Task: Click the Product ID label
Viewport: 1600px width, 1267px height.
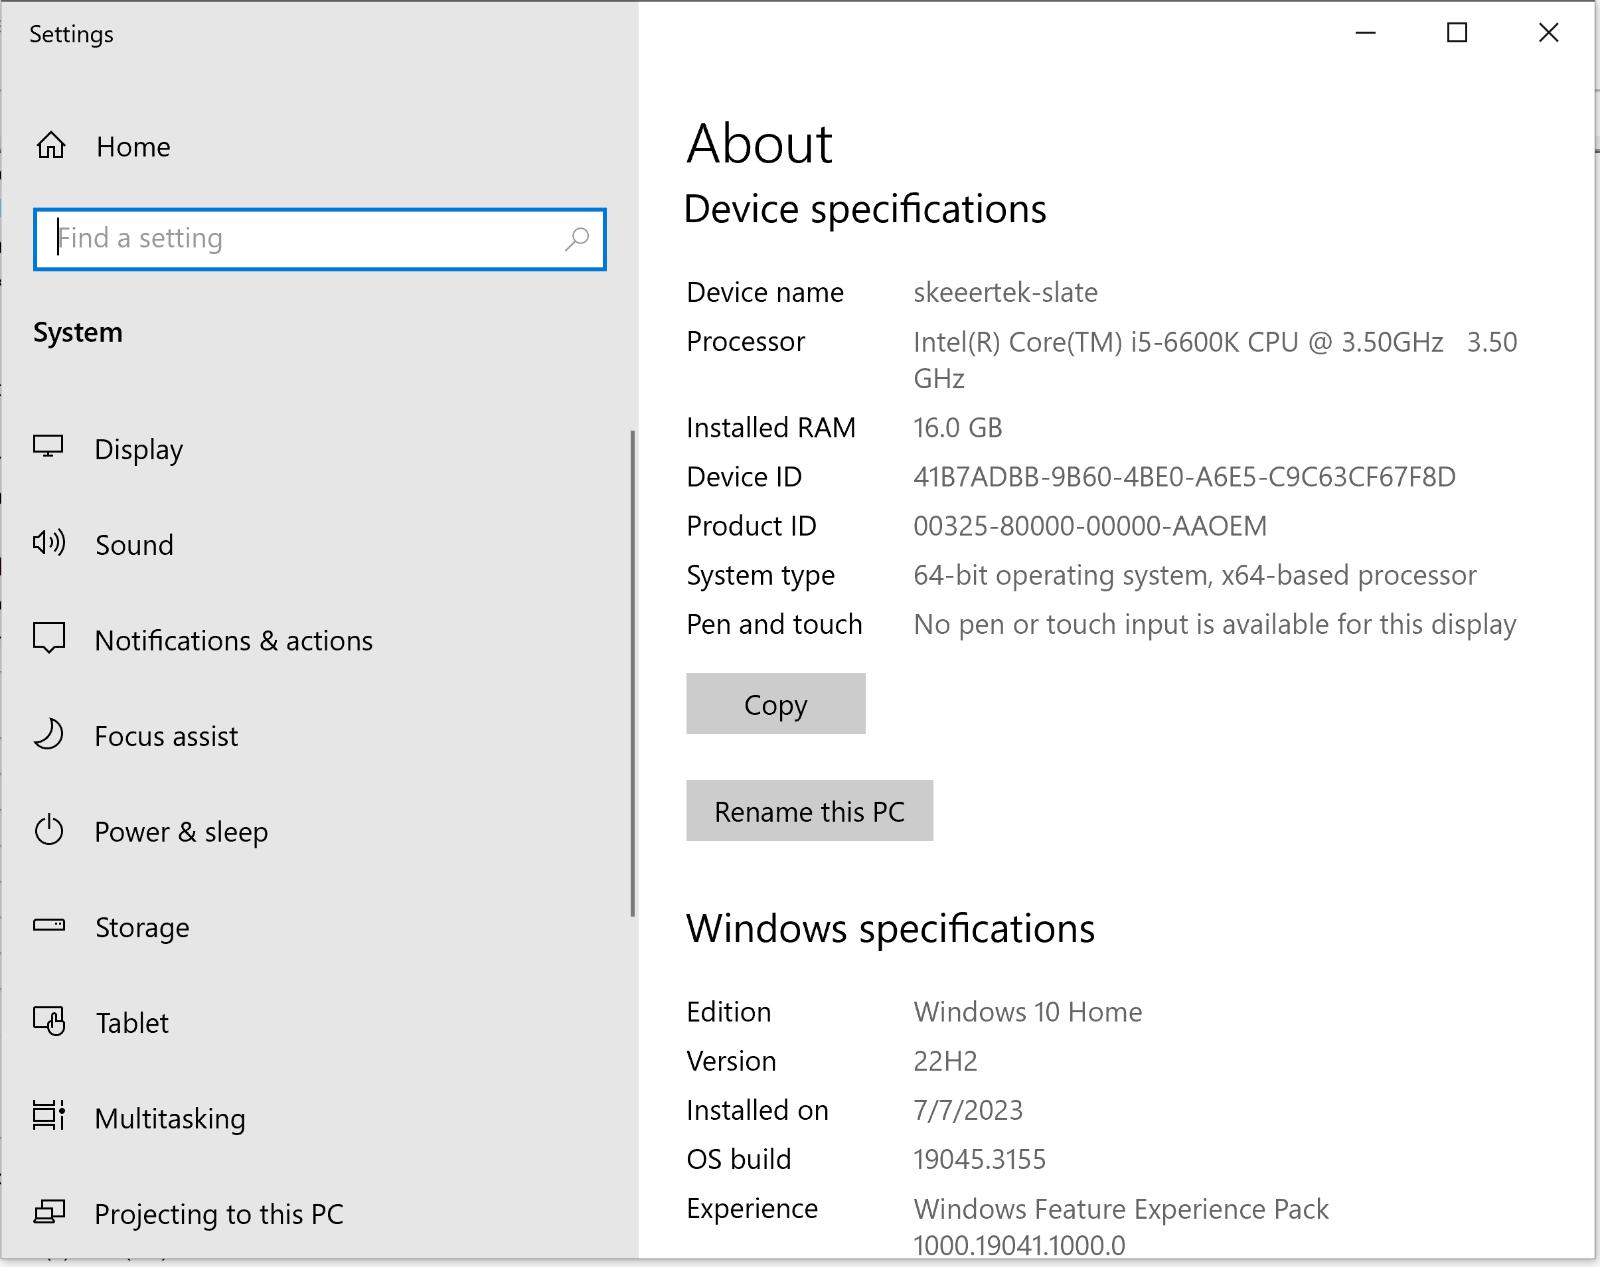Action: coord(751,526)
